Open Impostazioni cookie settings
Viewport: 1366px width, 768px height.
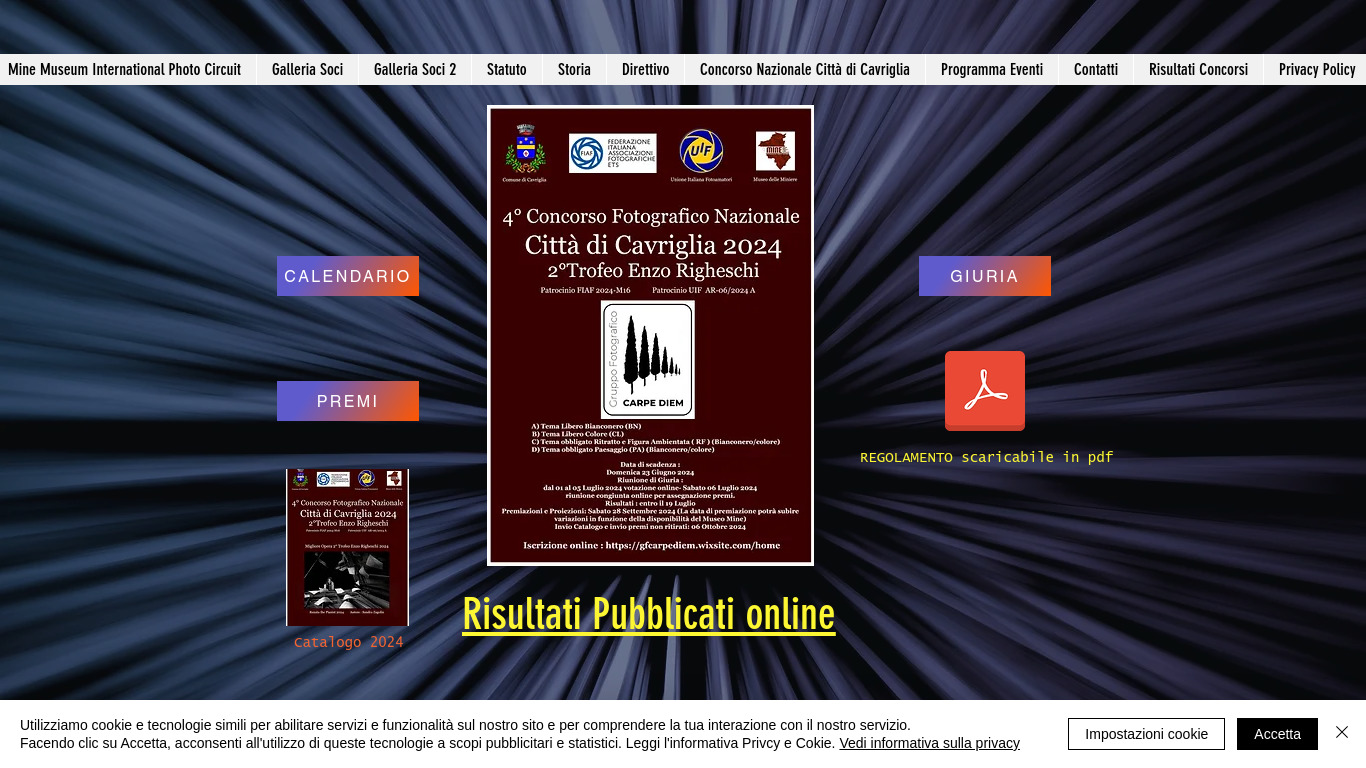(x=1146, y=734)
